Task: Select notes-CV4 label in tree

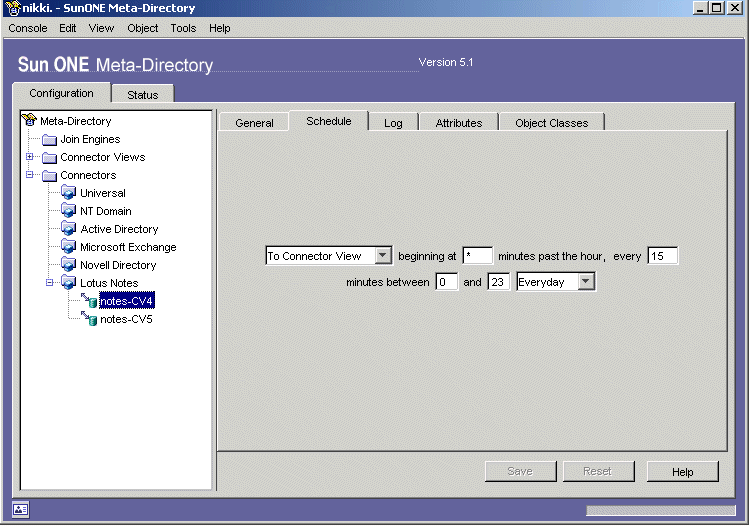Action: (x=126, y=301)
